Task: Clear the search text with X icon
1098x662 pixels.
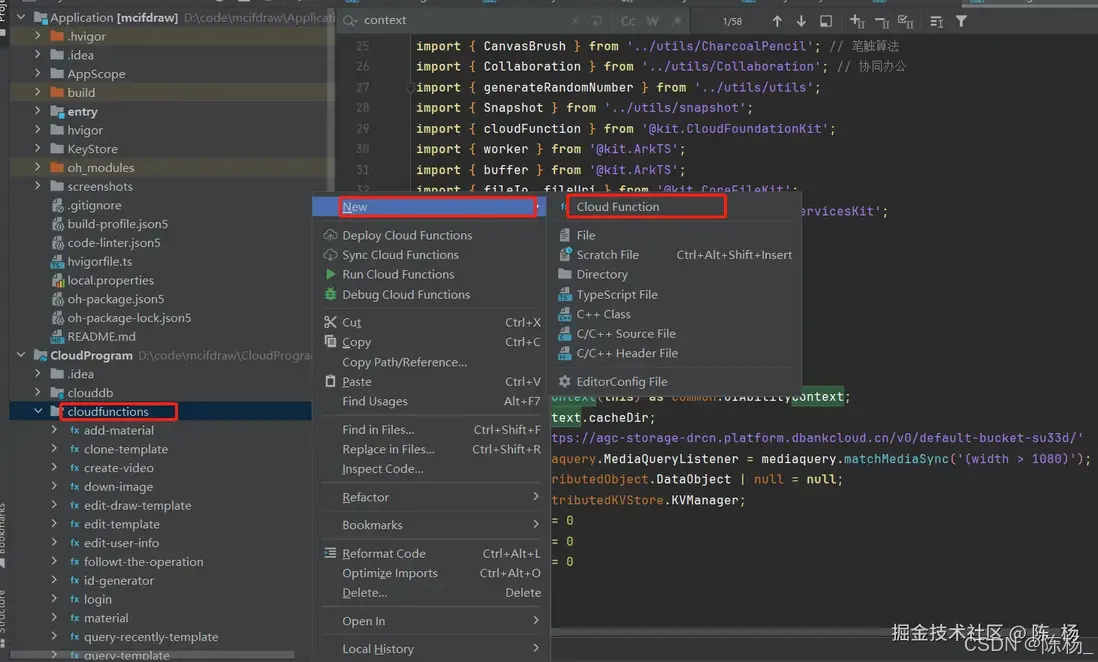Action: coord(575,21)
